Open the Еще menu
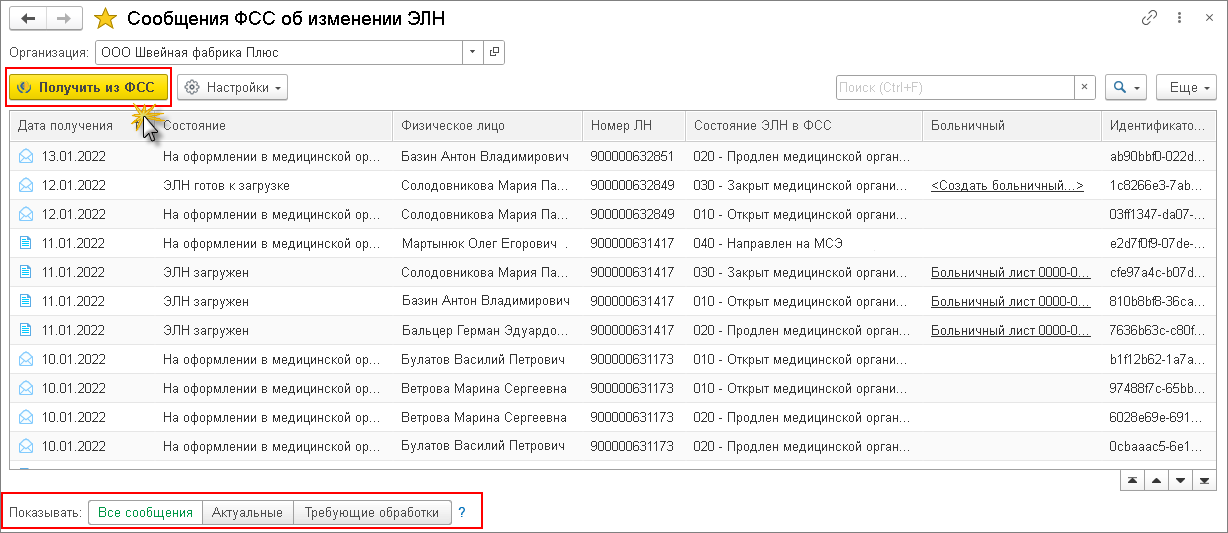Viewport: 1228px width, 533px height. [x=1186, y=88]
